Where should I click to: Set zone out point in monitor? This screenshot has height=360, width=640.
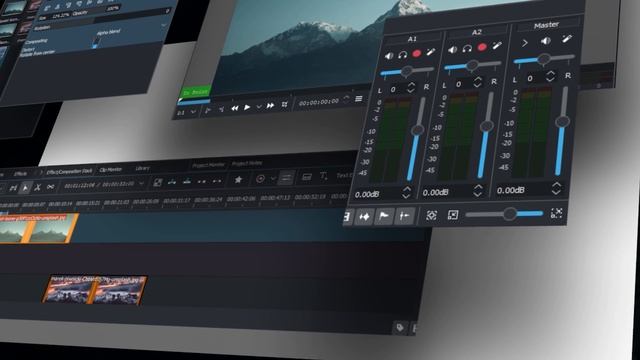[221, 109]
